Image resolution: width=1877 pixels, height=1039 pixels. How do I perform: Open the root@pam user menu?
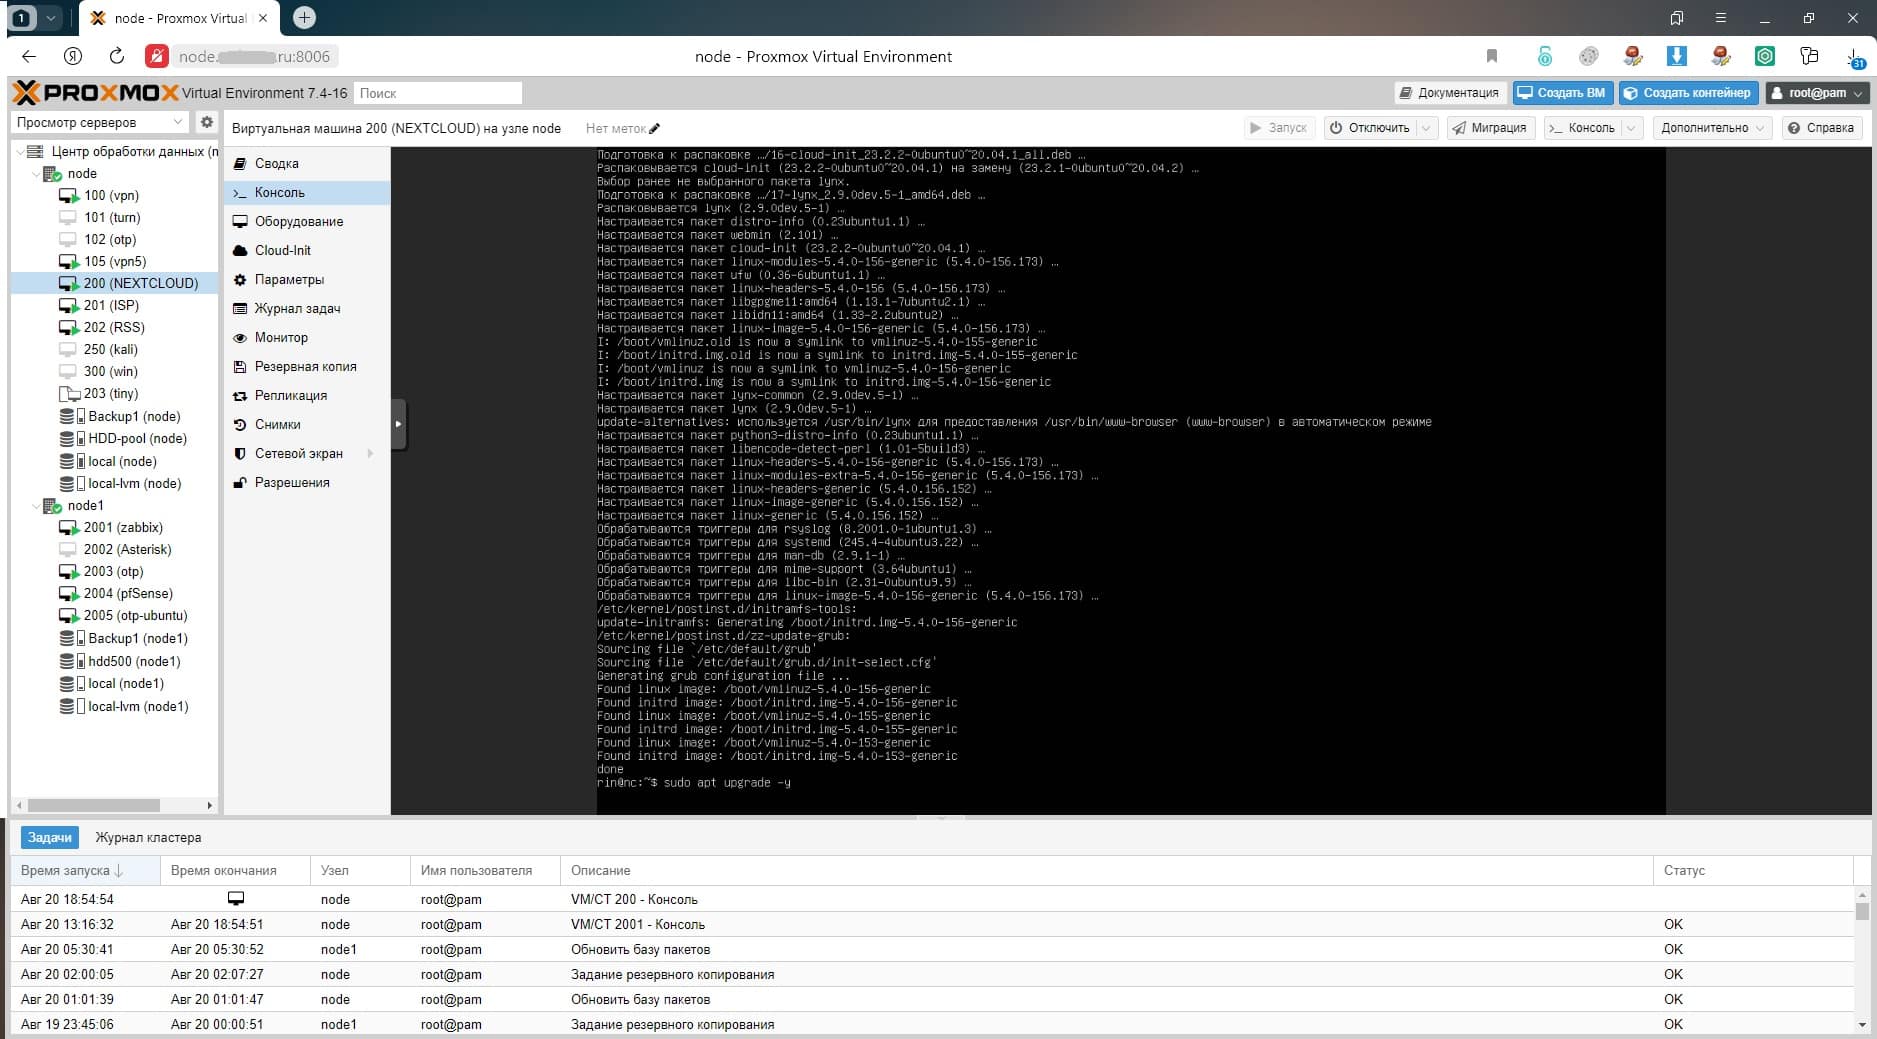(1817, 93)
